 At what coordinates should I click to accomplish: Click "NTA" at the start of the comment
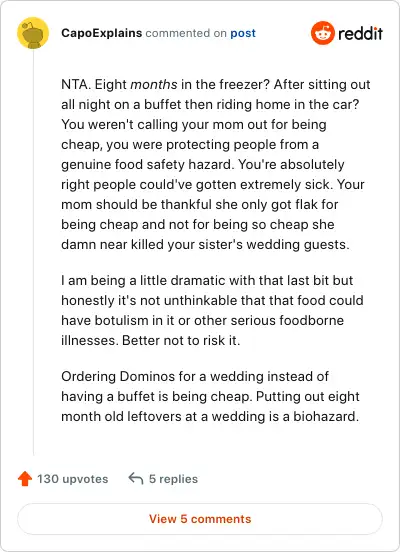coord(74,84)
